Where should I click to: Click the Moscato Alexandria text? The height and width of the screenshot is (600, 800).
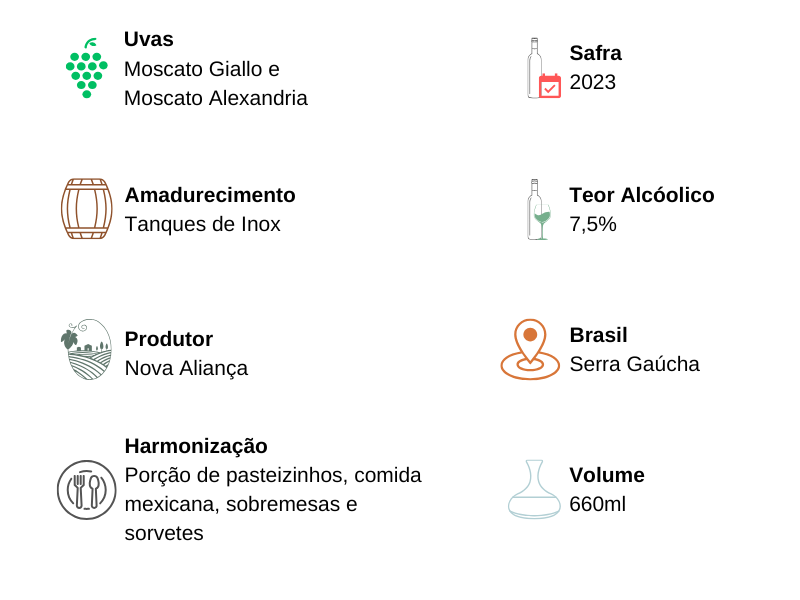tap(216, 98)
